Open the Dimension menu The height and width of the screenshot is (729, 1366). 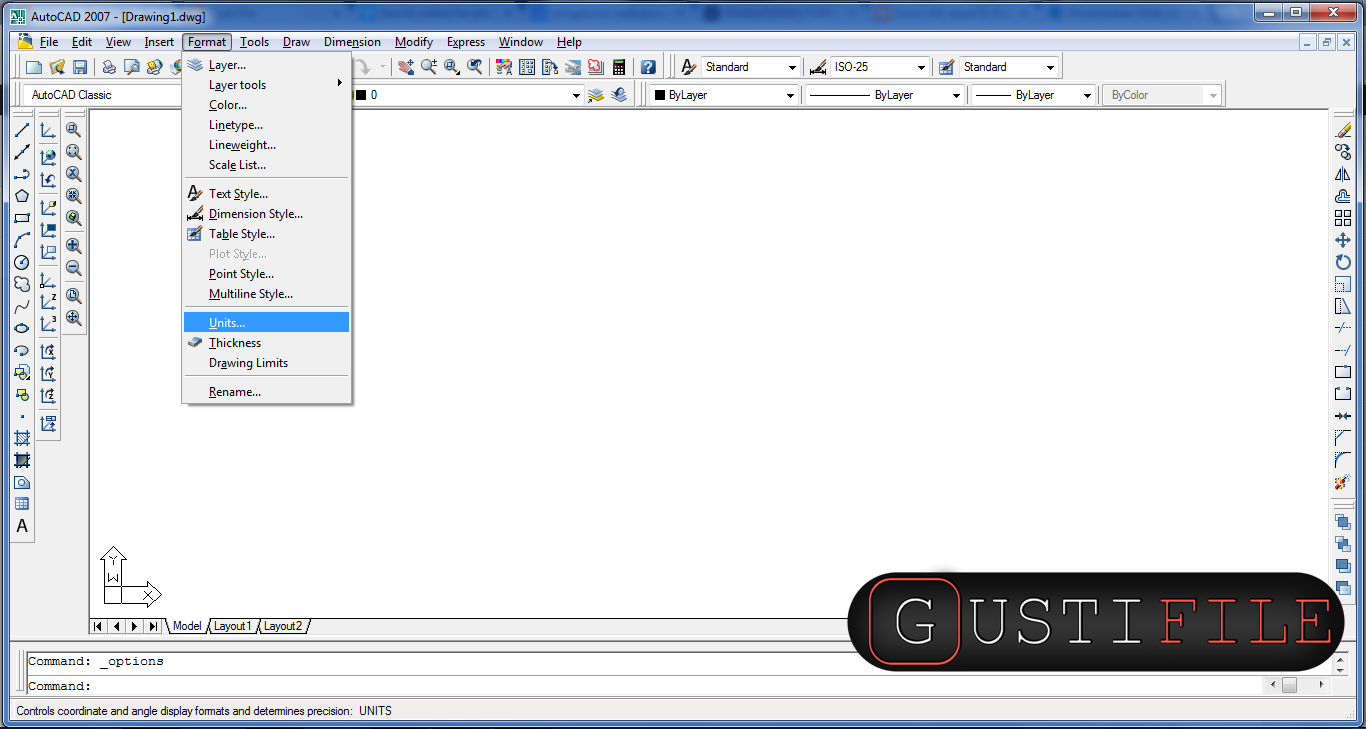coord(352,42)
